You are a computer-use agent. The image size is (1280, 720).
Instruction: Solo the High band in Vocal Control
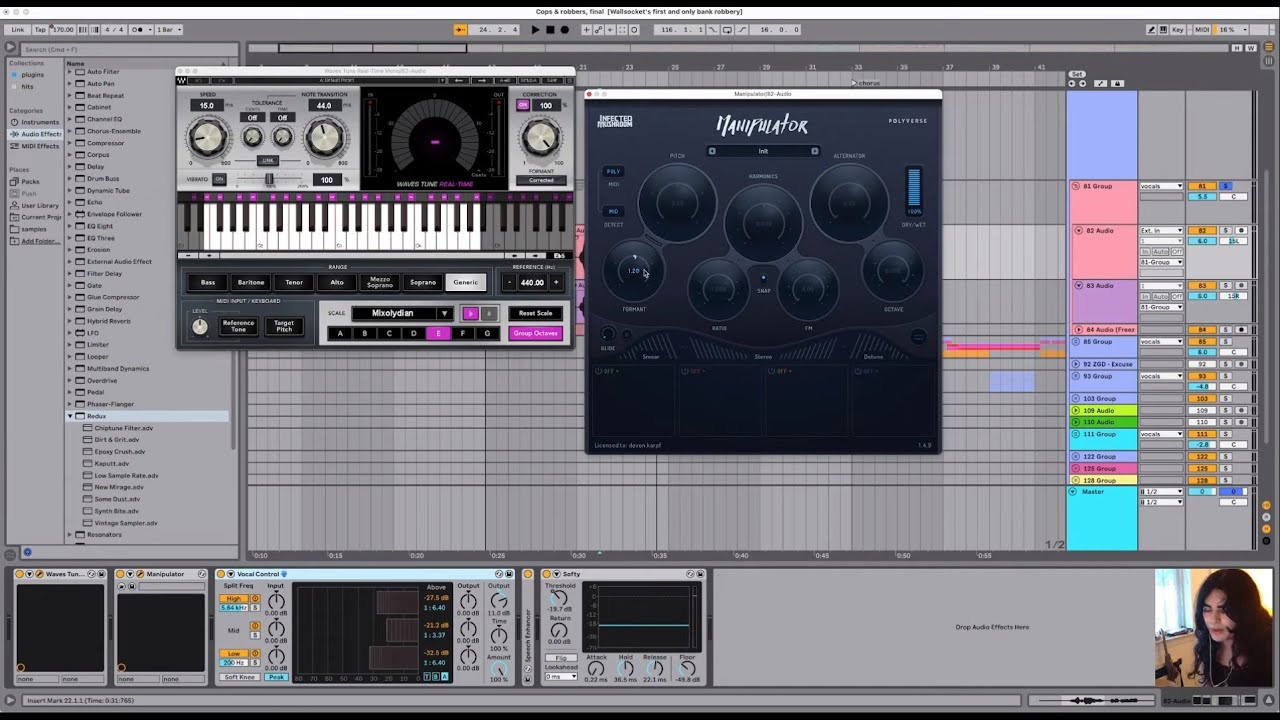point(255,607)
